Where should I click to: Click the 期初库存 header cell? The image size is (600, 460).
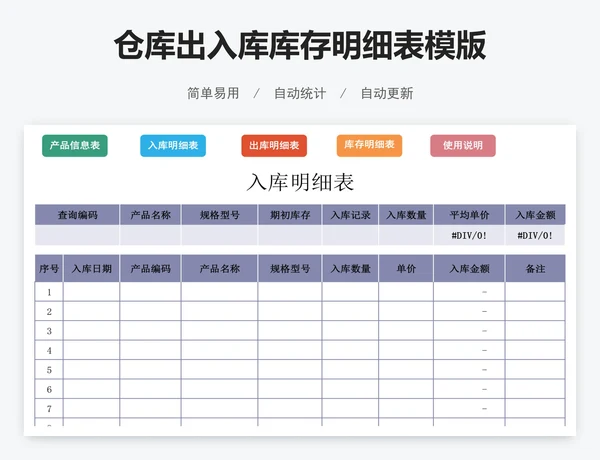pos(290,215)
